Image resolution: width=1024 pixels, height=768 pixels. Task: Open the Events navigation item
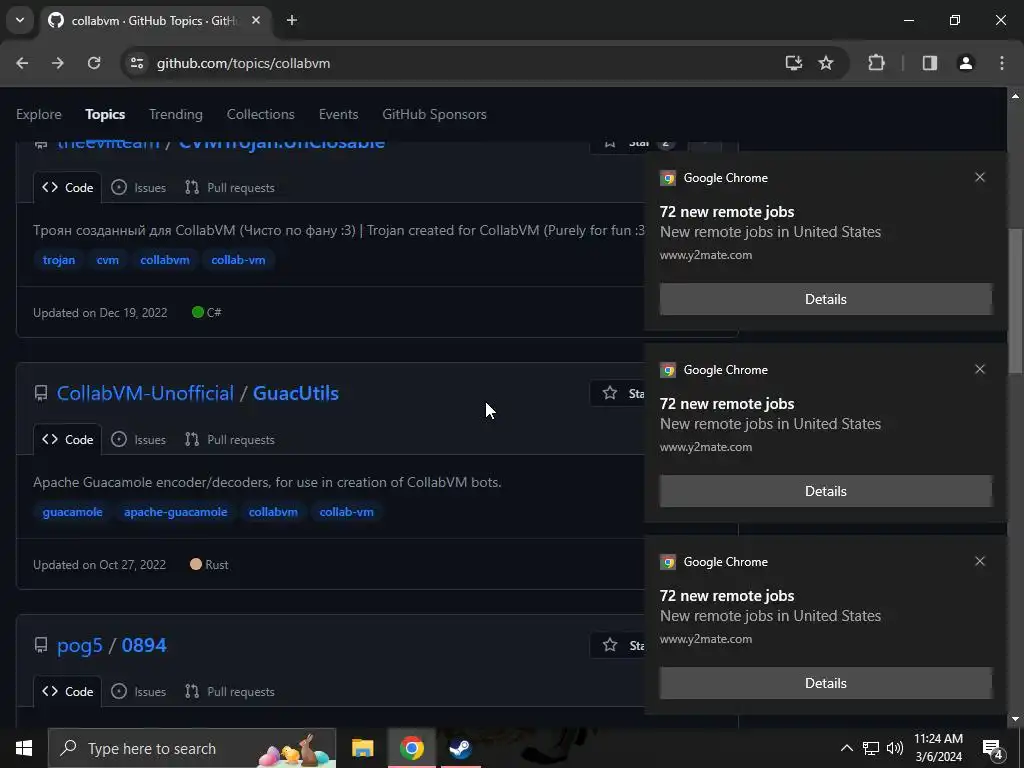click(x=338, y=114)
